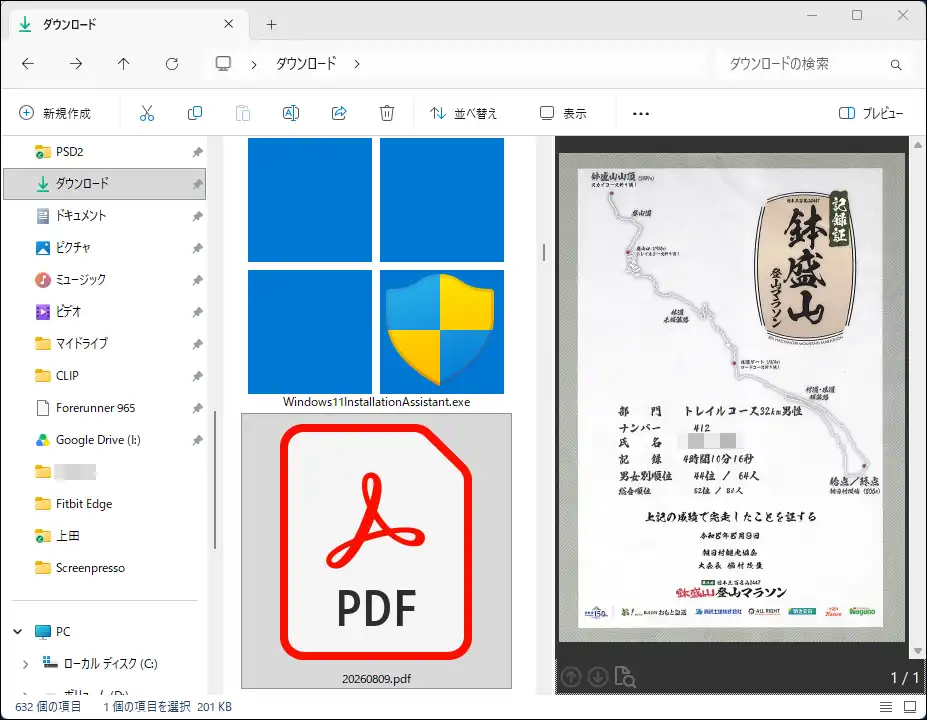
Task: Go back with the left arrow
Action: coord(28,64)
